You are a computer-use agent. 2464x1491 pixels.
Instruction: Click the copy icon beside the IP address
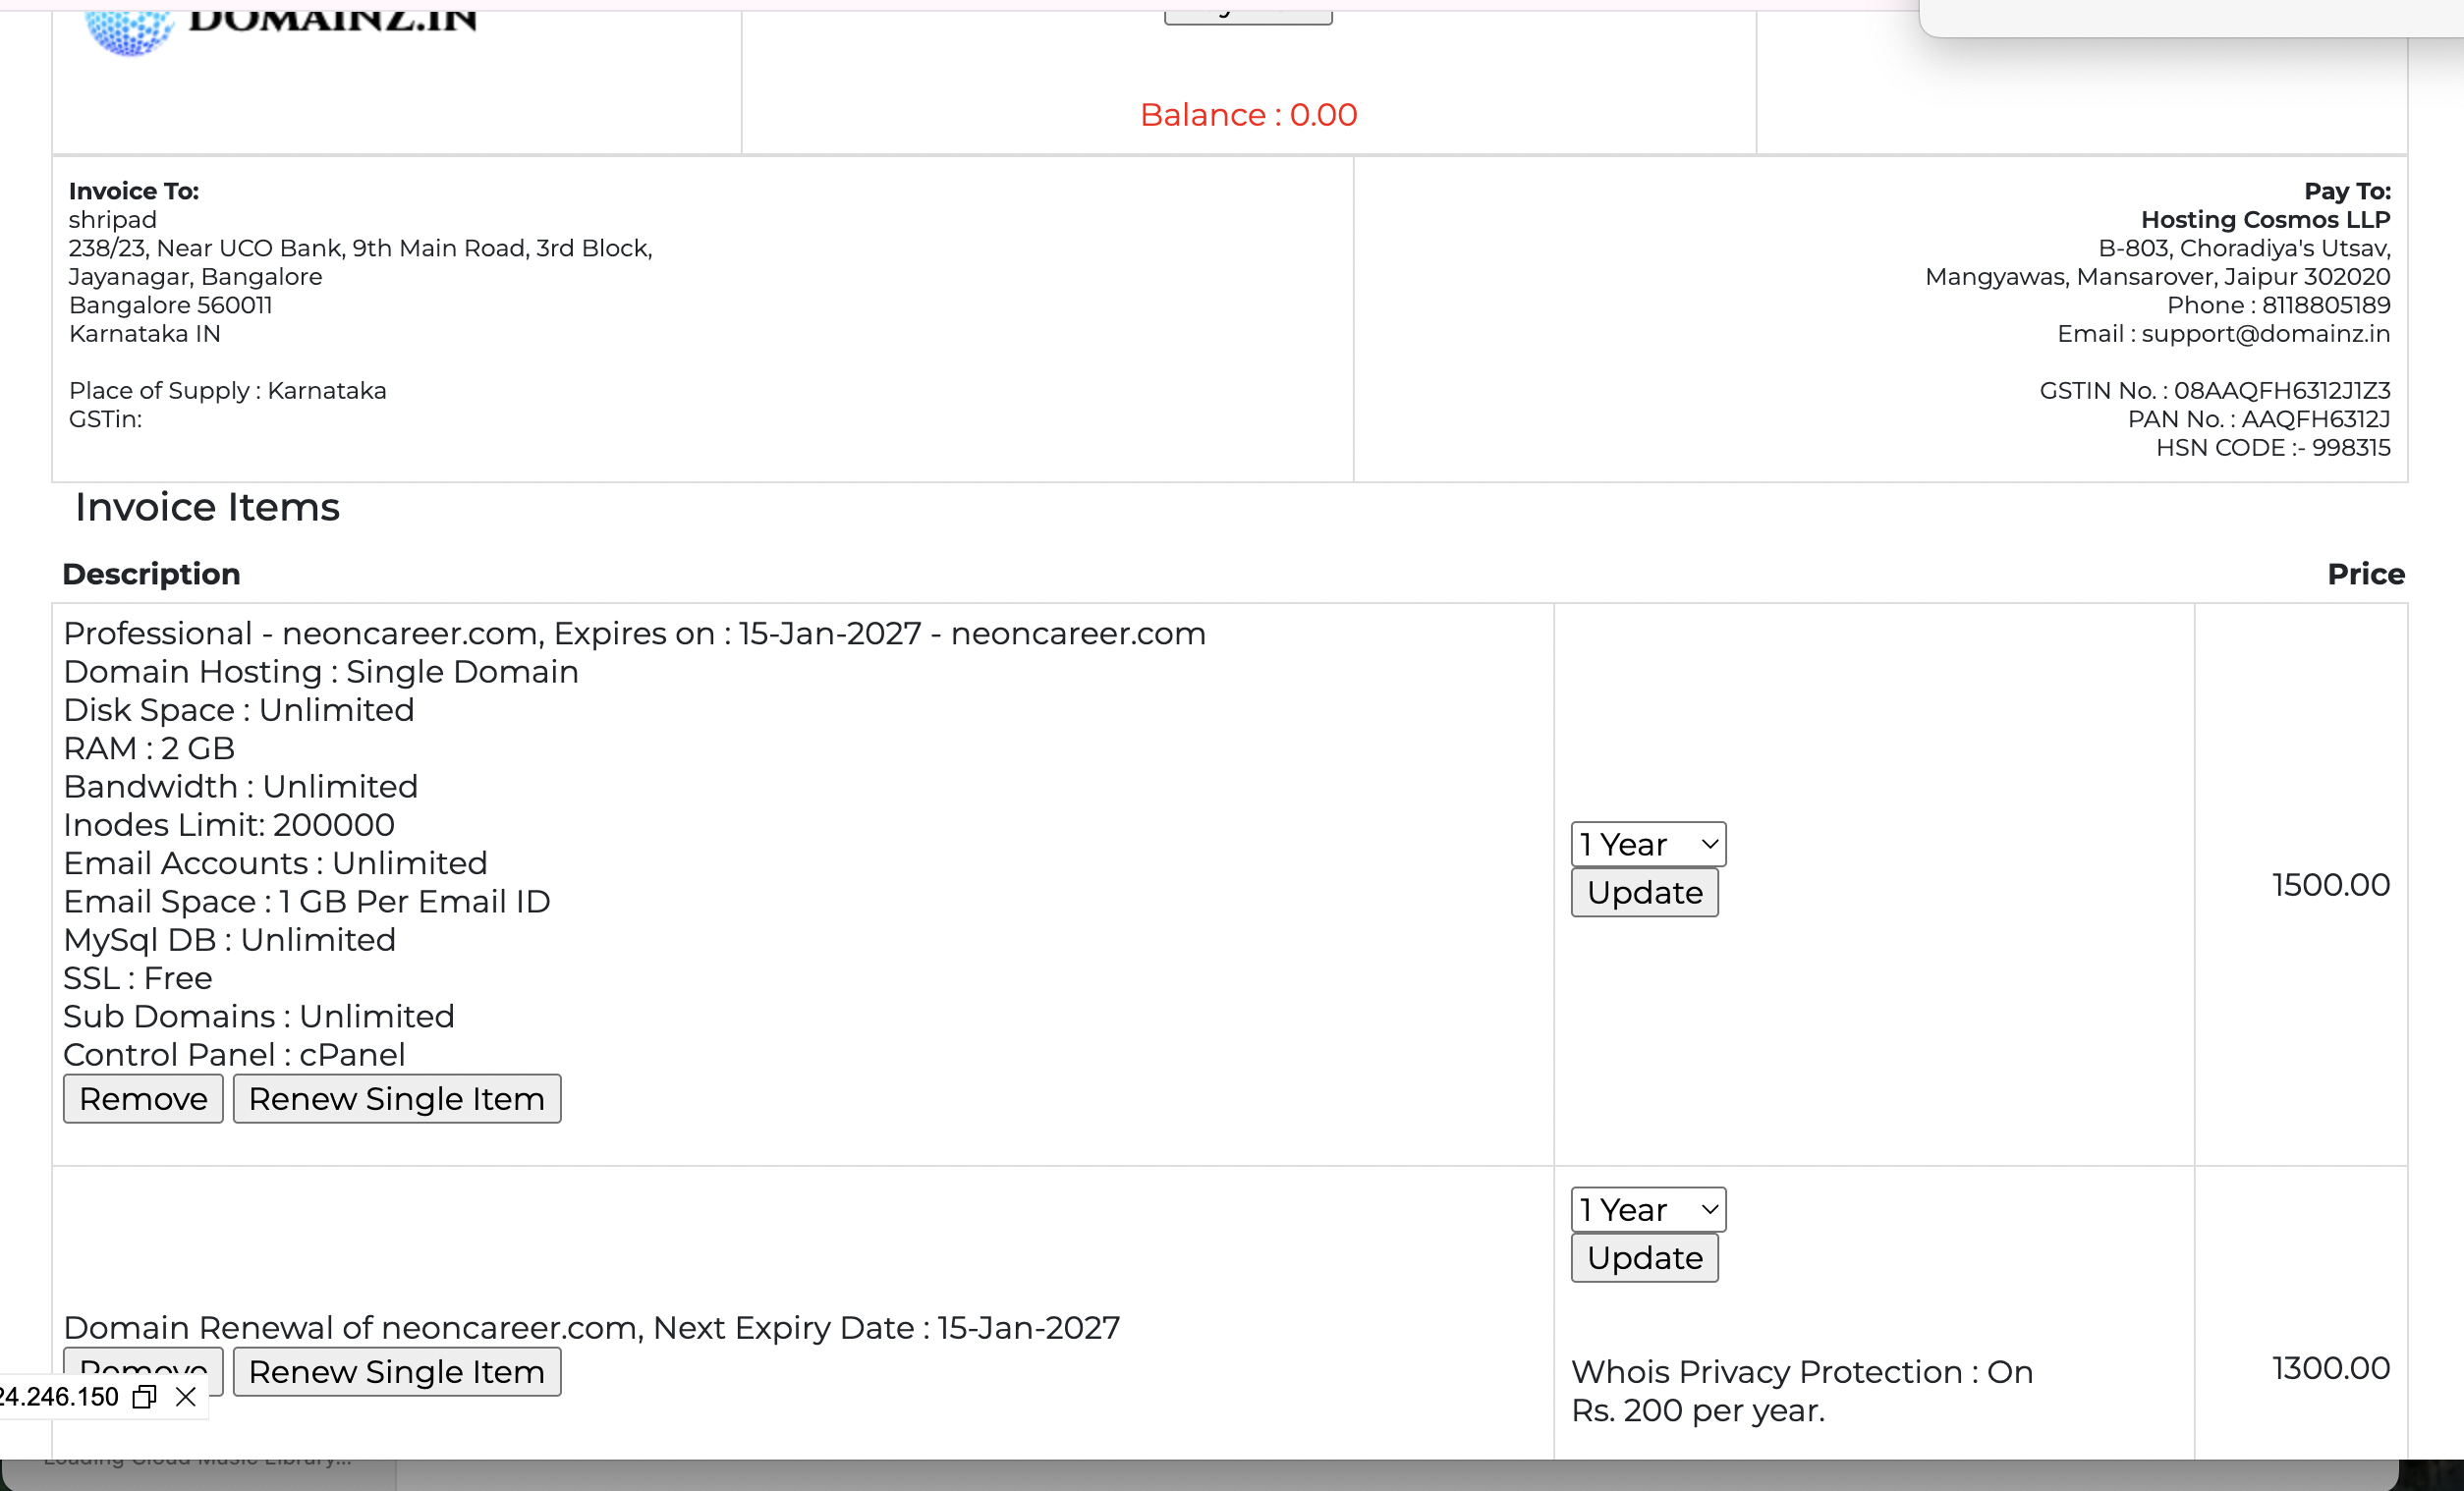click(x=145, y=1397)
